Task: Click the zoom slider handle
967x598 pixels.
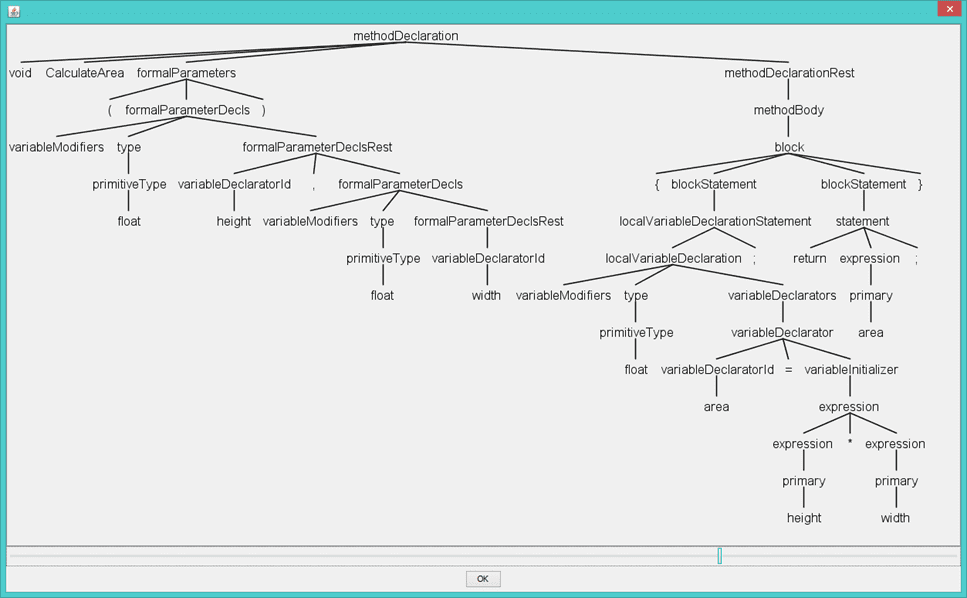Action: click(x=719, y=555)
